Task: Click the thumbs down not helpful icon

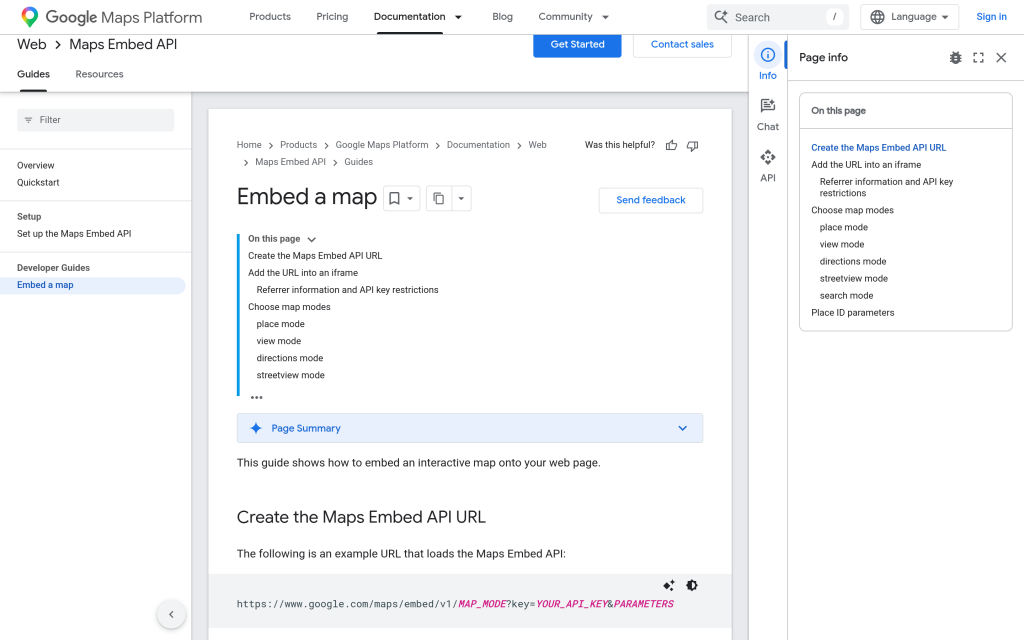Action: tap(692, 146)
